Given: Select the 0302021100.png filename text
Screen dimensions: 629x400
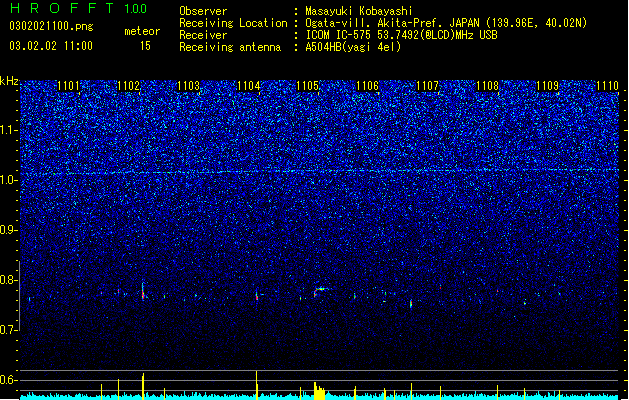Looking at the screenshot, I should pos(51,26).
